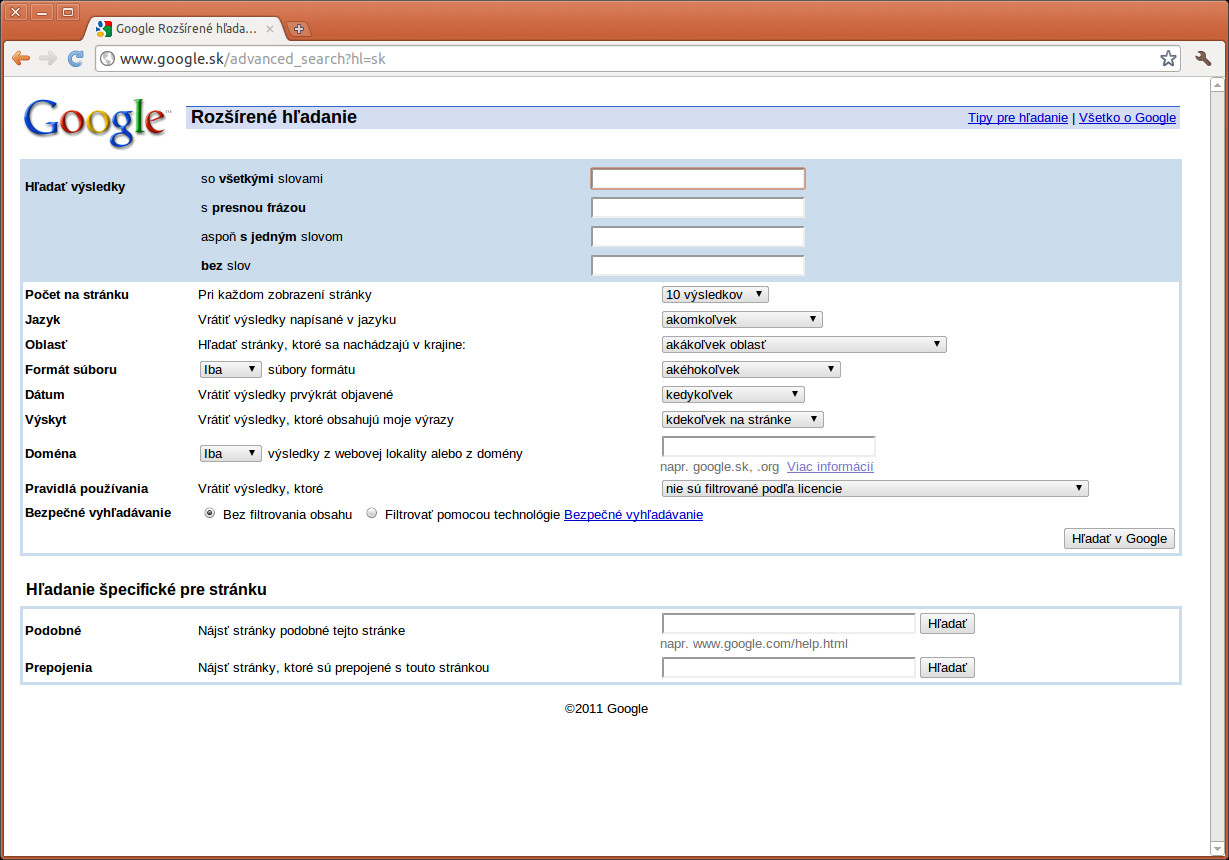Click 'Hľadanie špecifické pre stránku' heading
Viewport: 1229px width, 860px height.
146,590
